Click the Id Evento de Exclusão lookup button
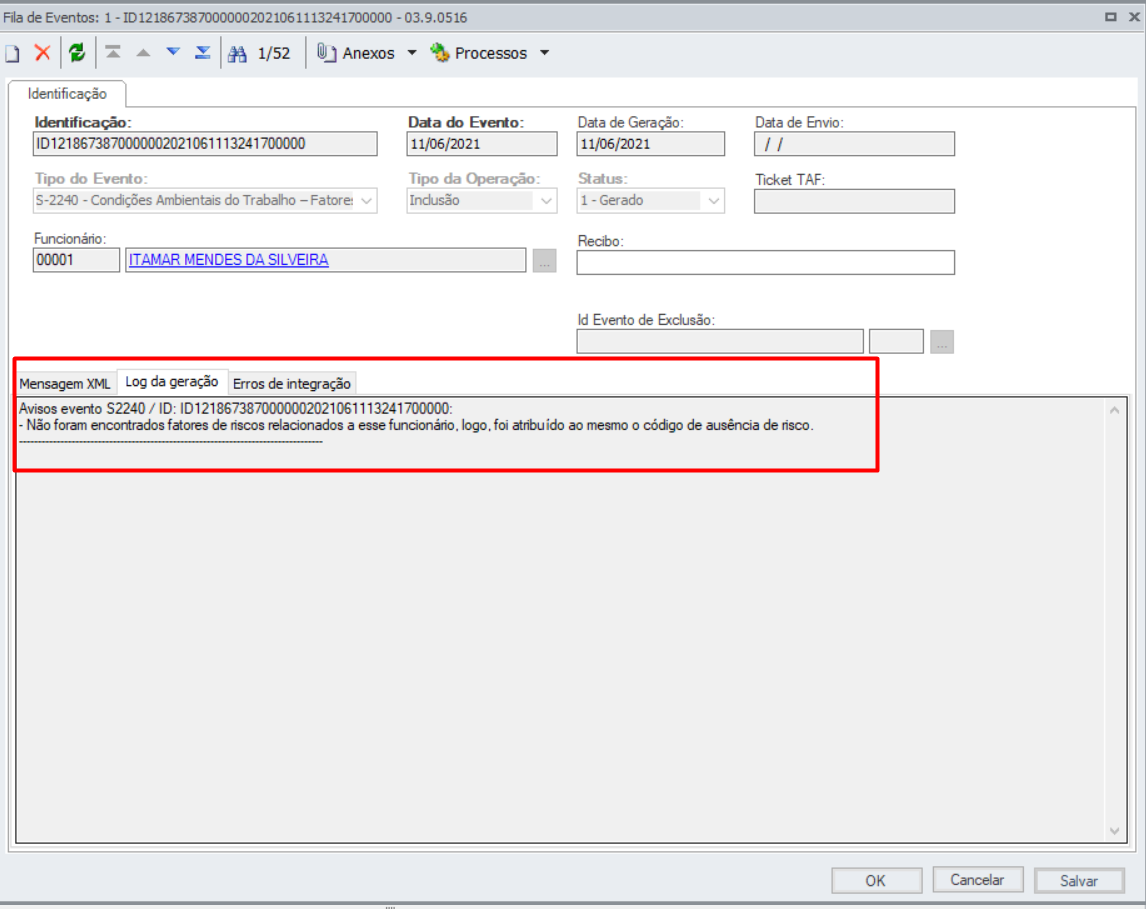Screen dimensions: 1146x909 [x=942, y=341]
